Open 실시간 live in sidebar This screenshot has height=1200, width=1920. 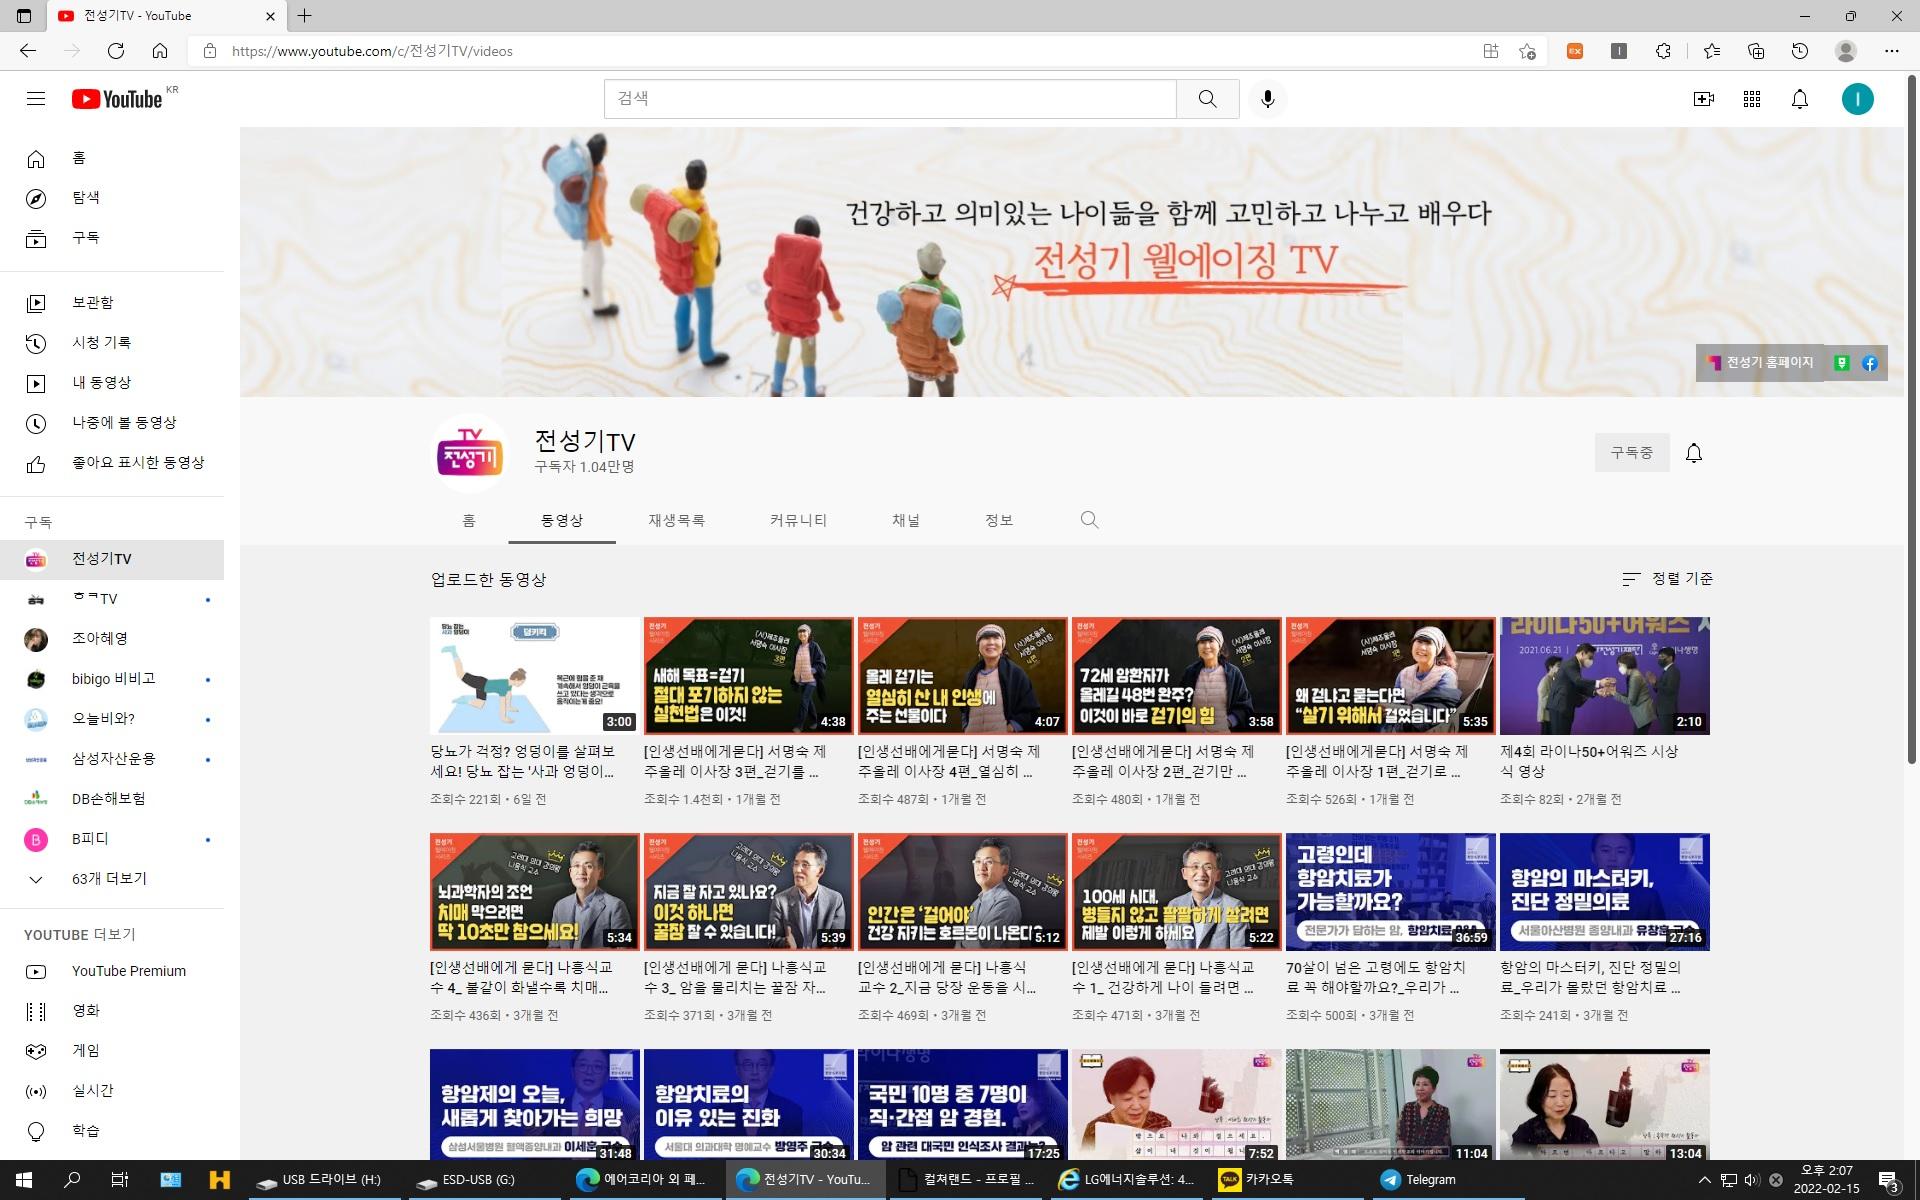point(112,1091)
